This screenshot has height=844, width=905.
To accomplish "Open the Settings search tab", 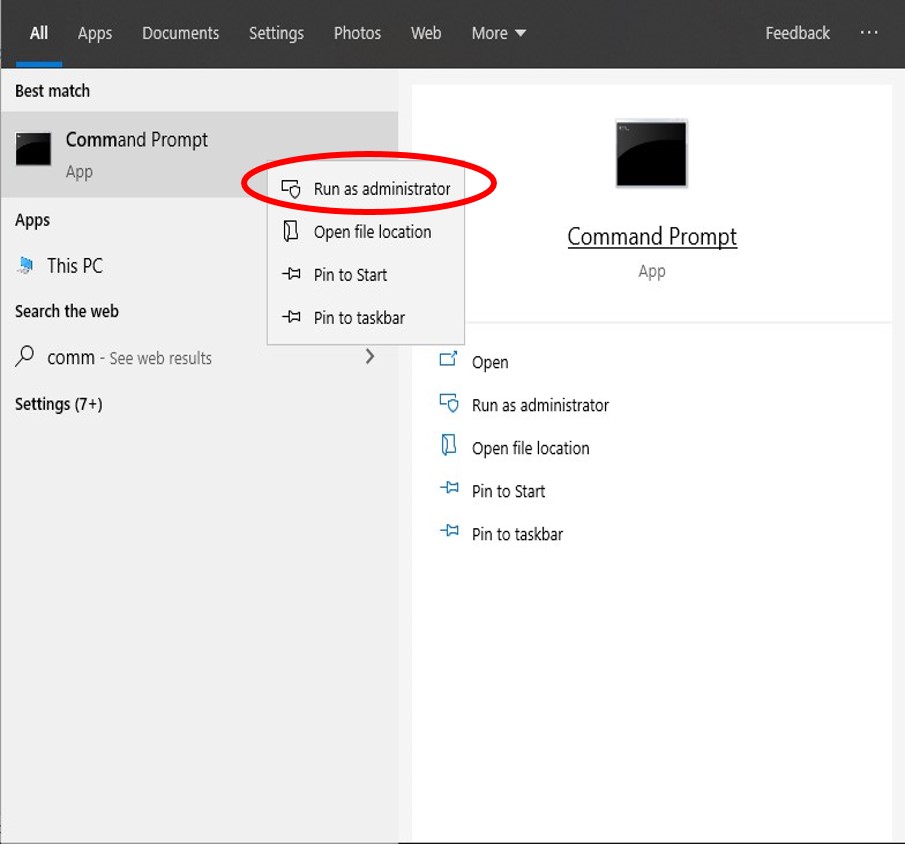I will click(x=276, y=33).
